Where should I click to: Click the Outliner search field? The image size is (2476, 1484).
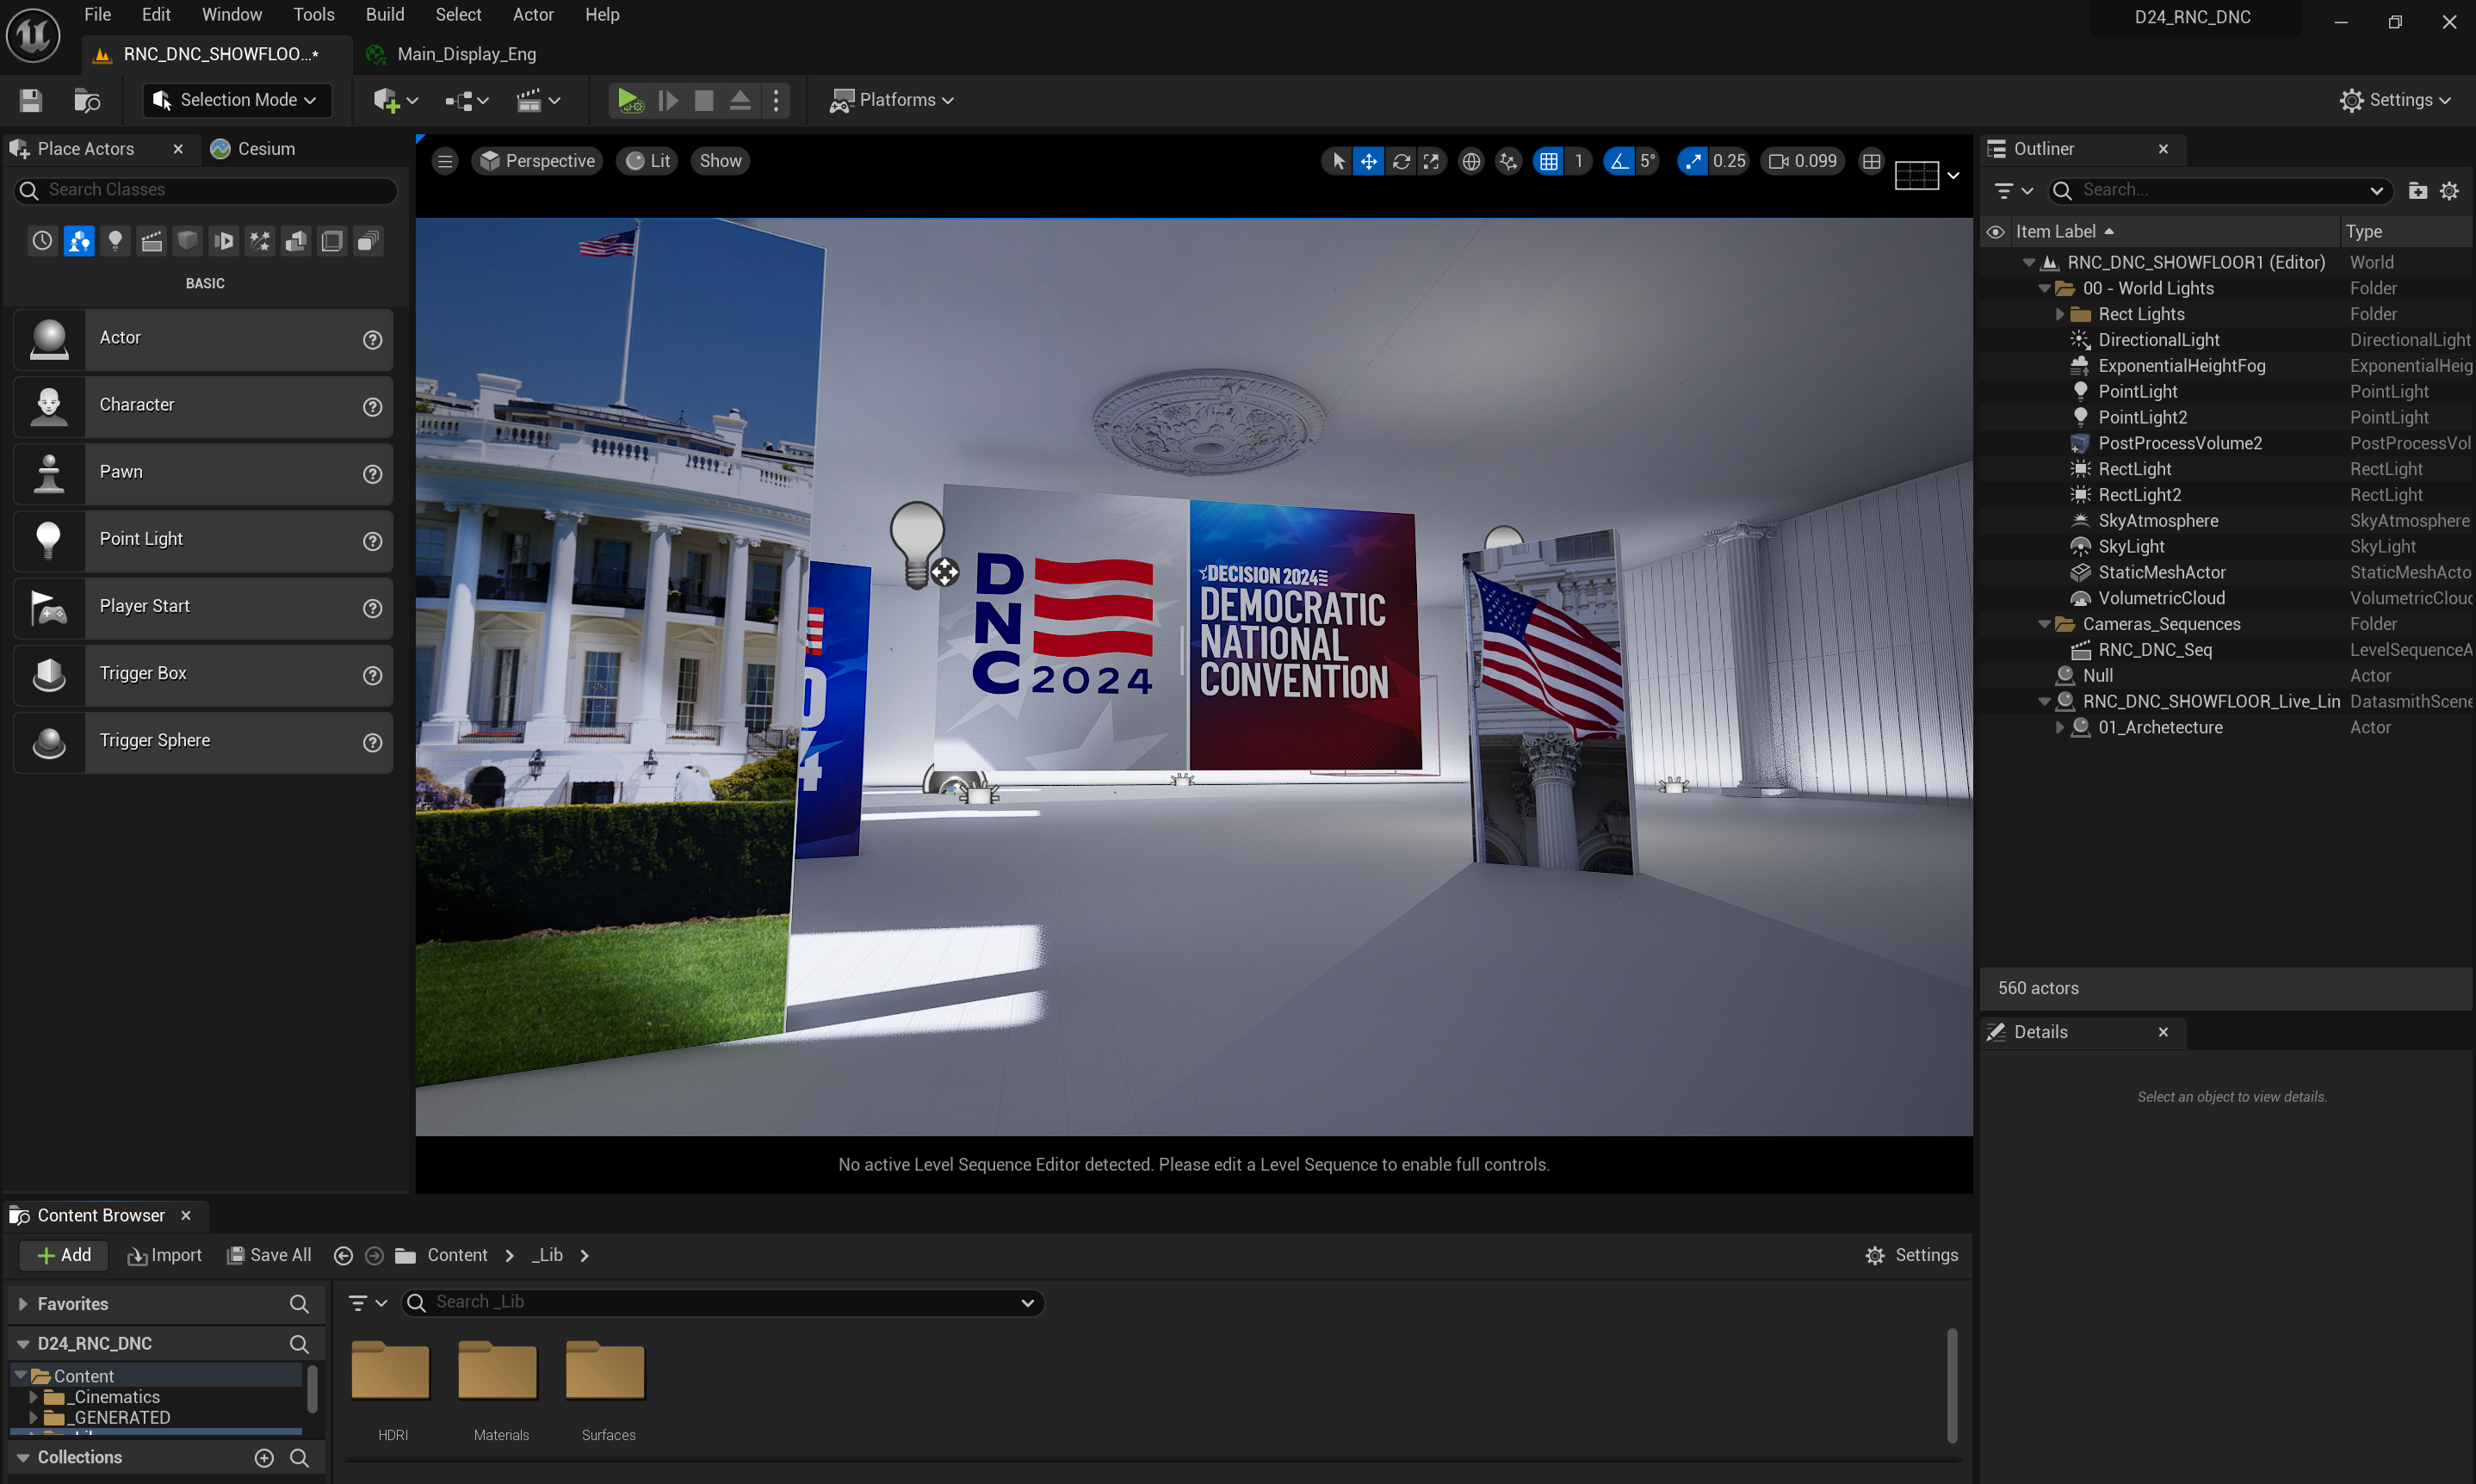2219,190
